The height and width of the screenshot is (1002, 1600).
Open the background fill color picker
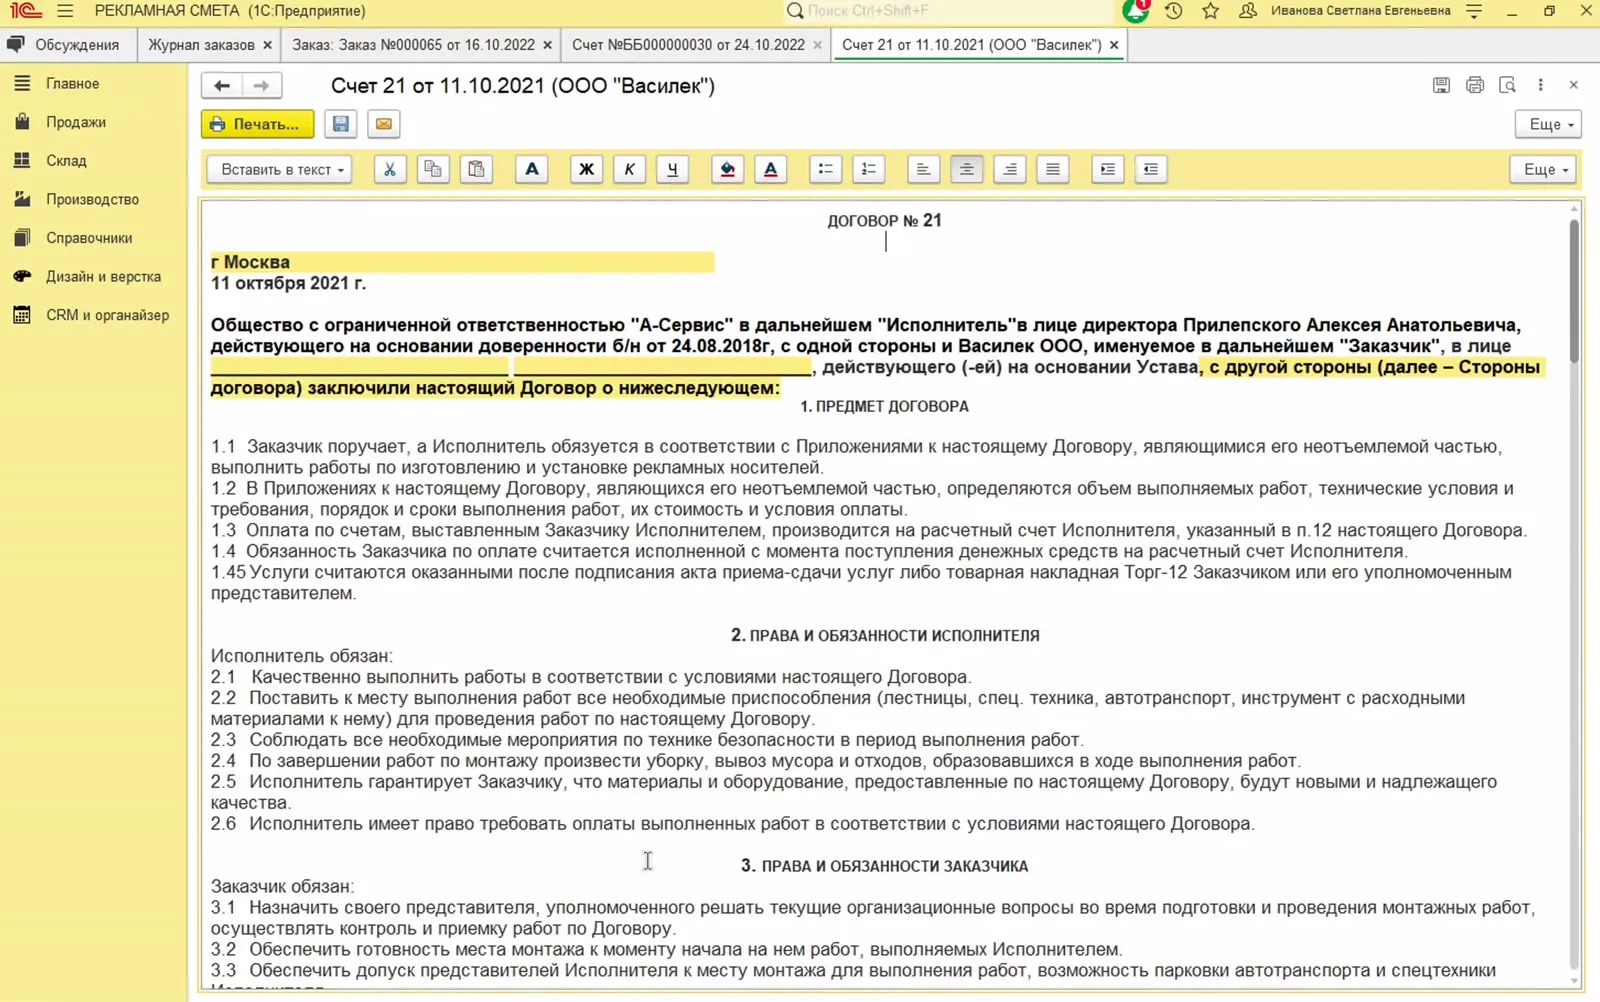(x=727, y=169)
